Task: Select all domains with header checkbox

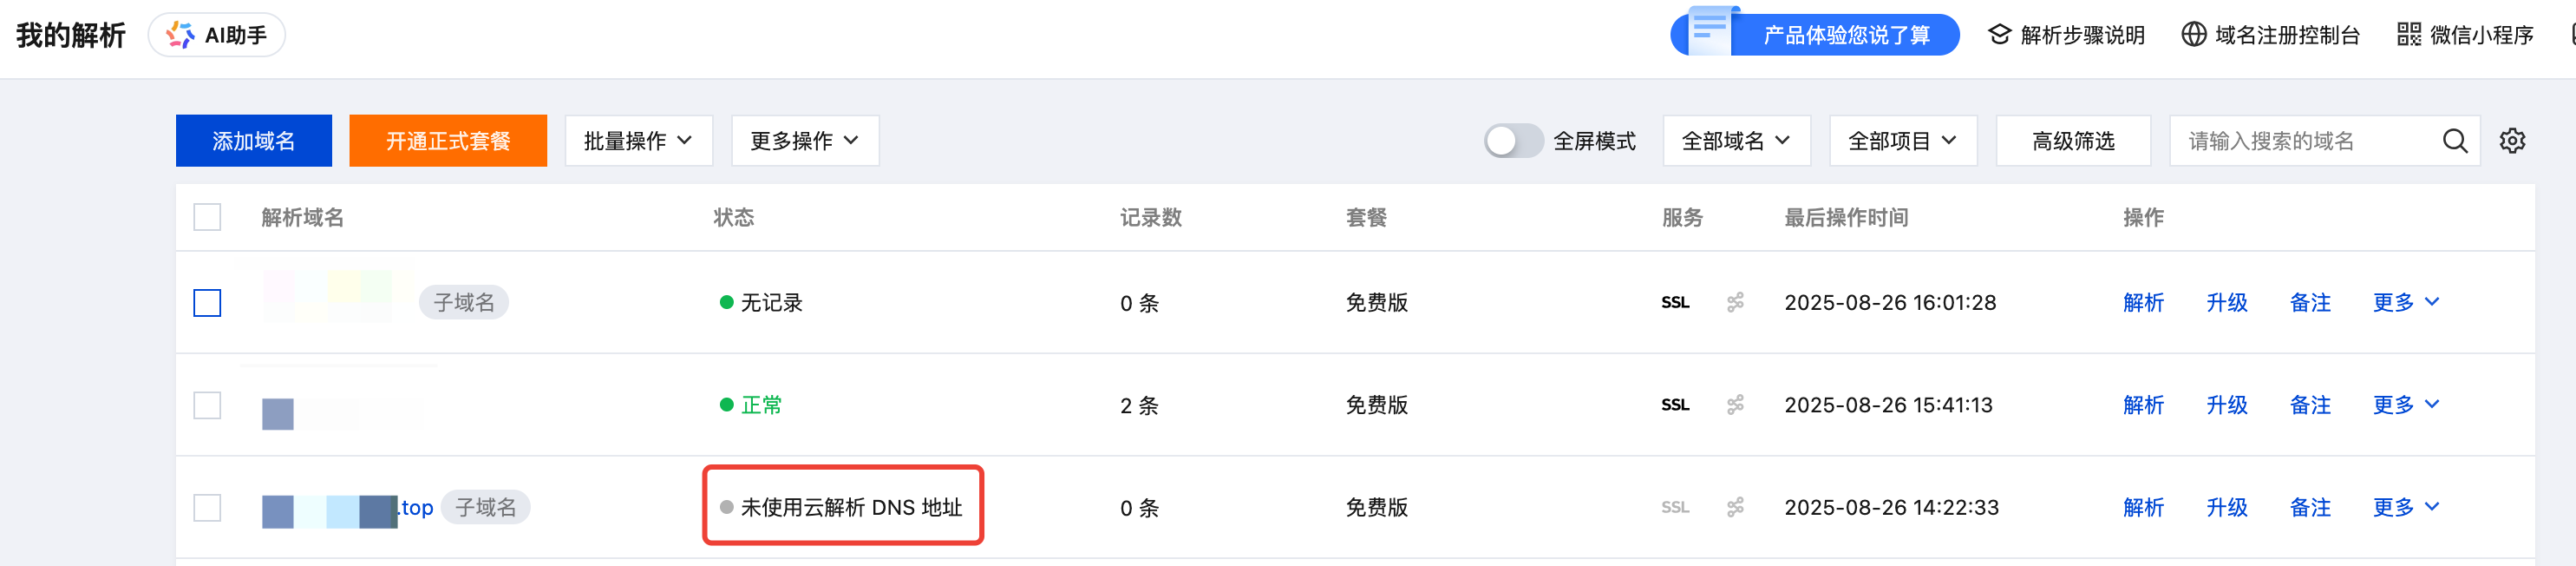Action: pos(207,217)
